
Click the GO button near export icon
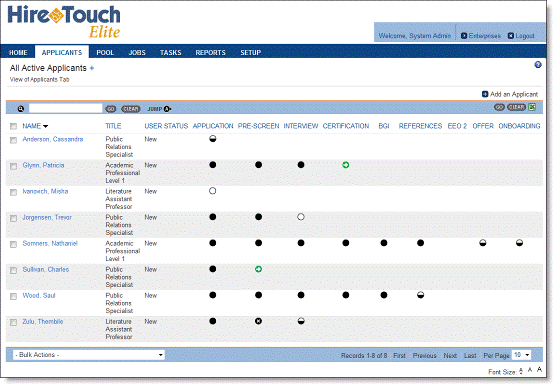(499, 107)
